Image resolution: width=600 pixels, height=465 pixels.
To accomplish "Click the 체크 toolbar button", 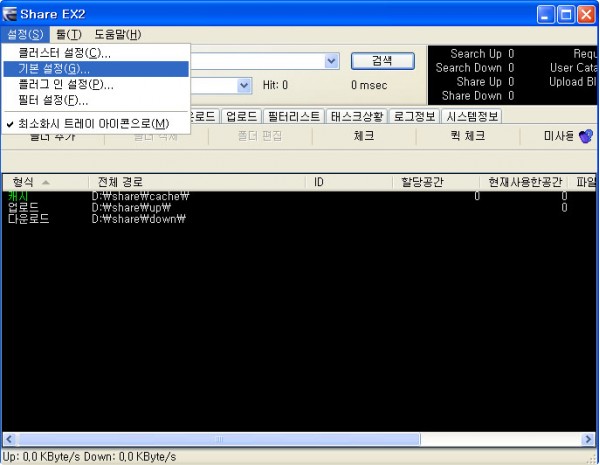I will [364, 136].
